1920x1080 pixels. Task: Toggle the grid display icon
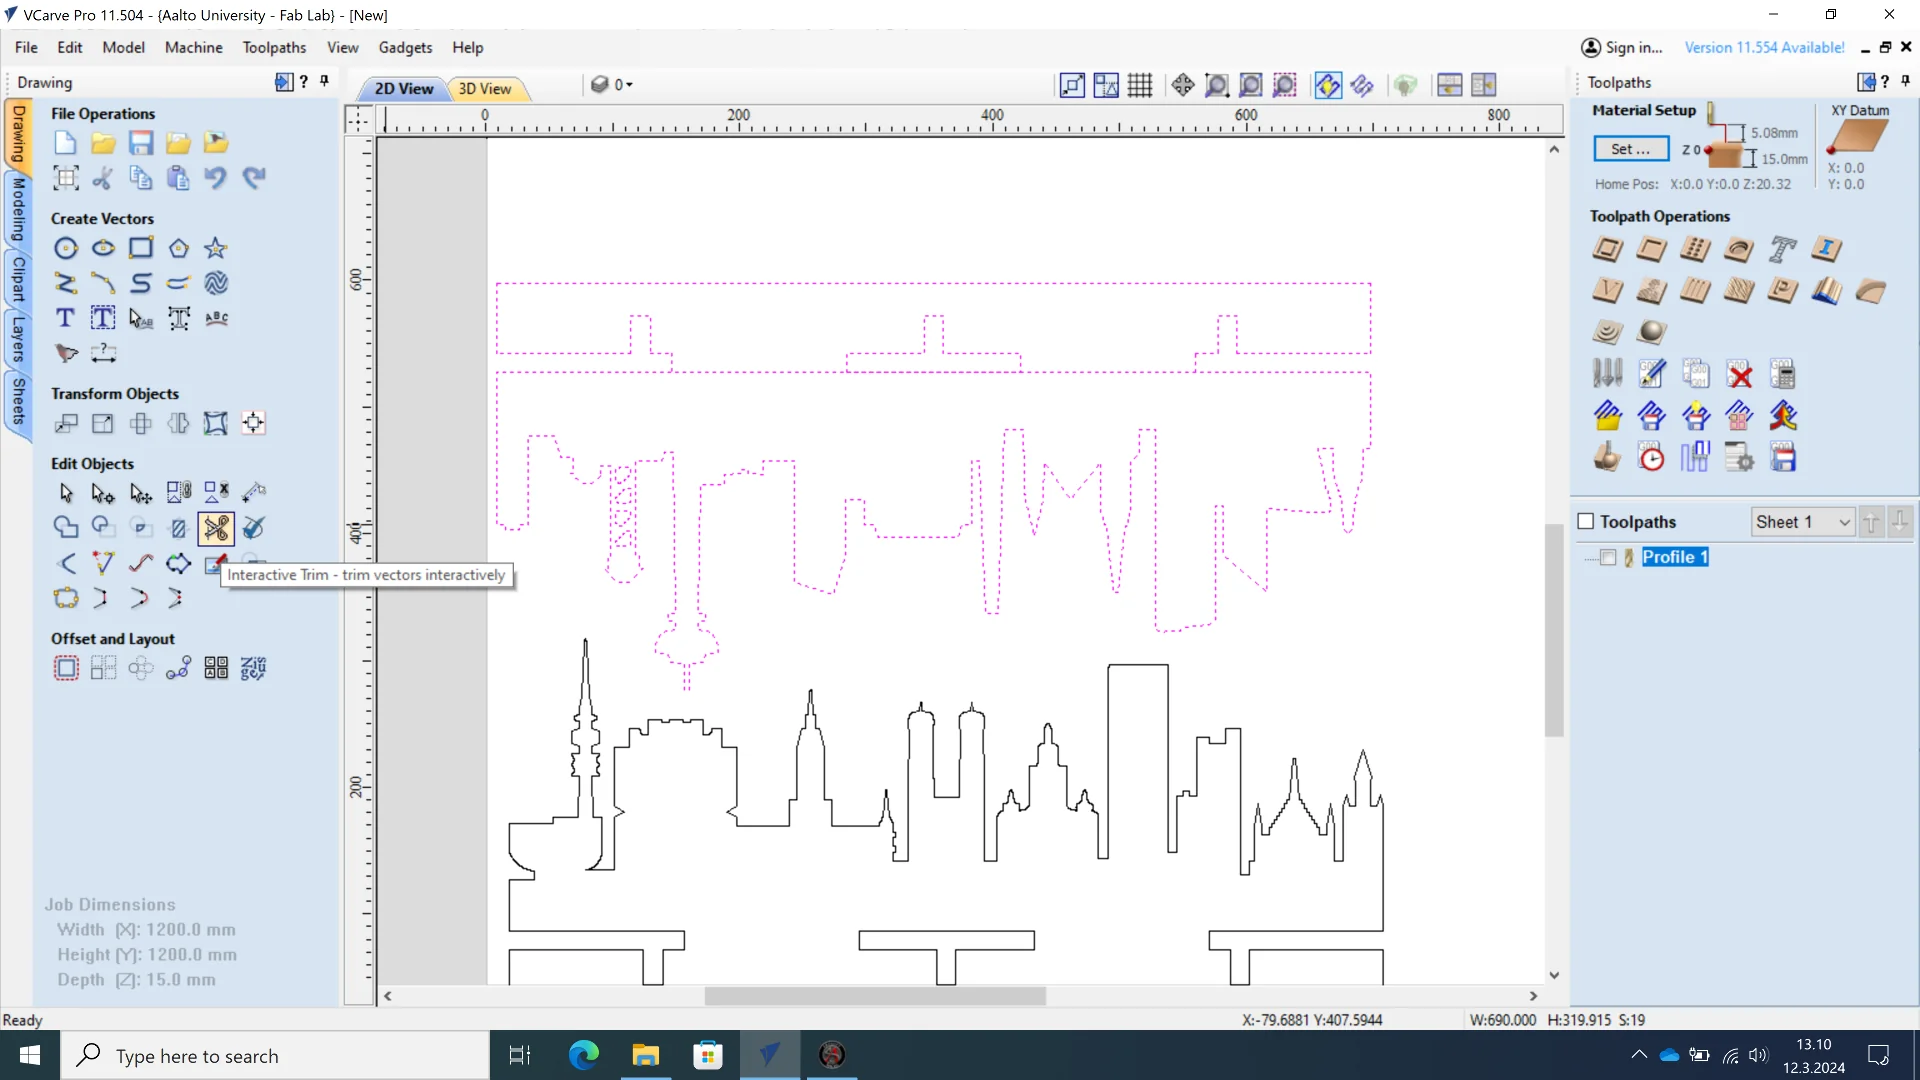click(1140, 85)
